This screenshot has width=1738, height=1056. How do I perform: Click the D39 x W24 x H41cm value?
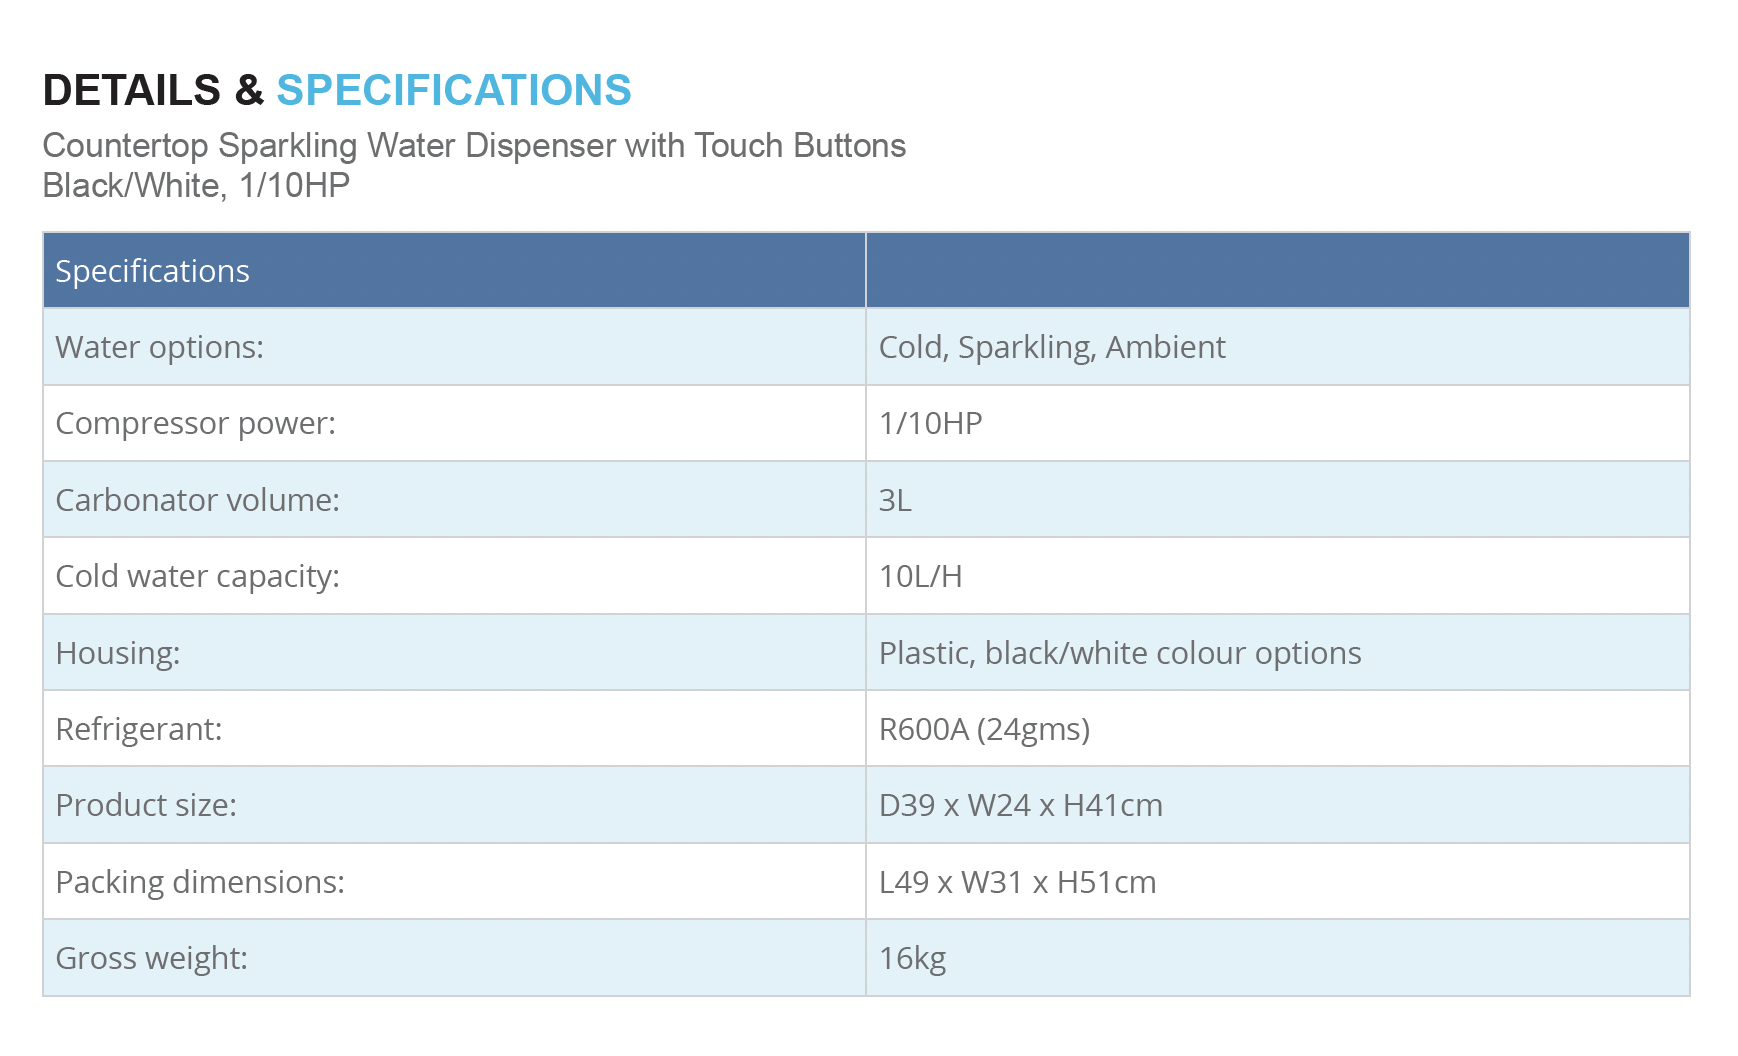(1021, 805)
